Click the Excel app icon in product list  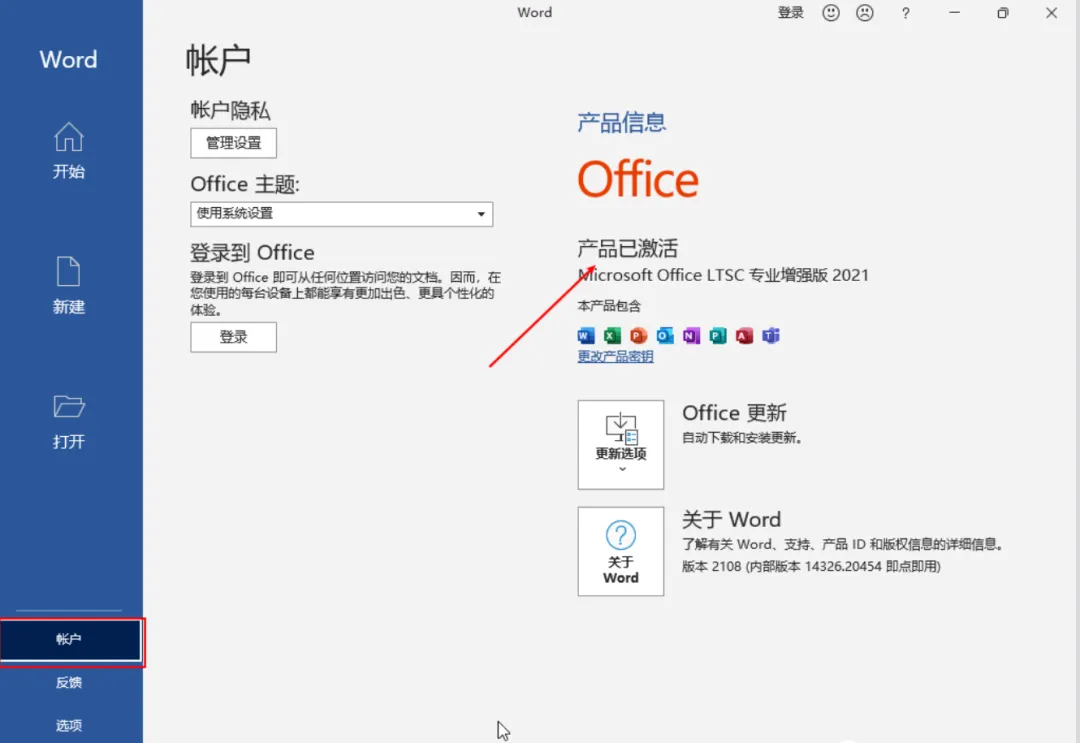pos(612,335)
